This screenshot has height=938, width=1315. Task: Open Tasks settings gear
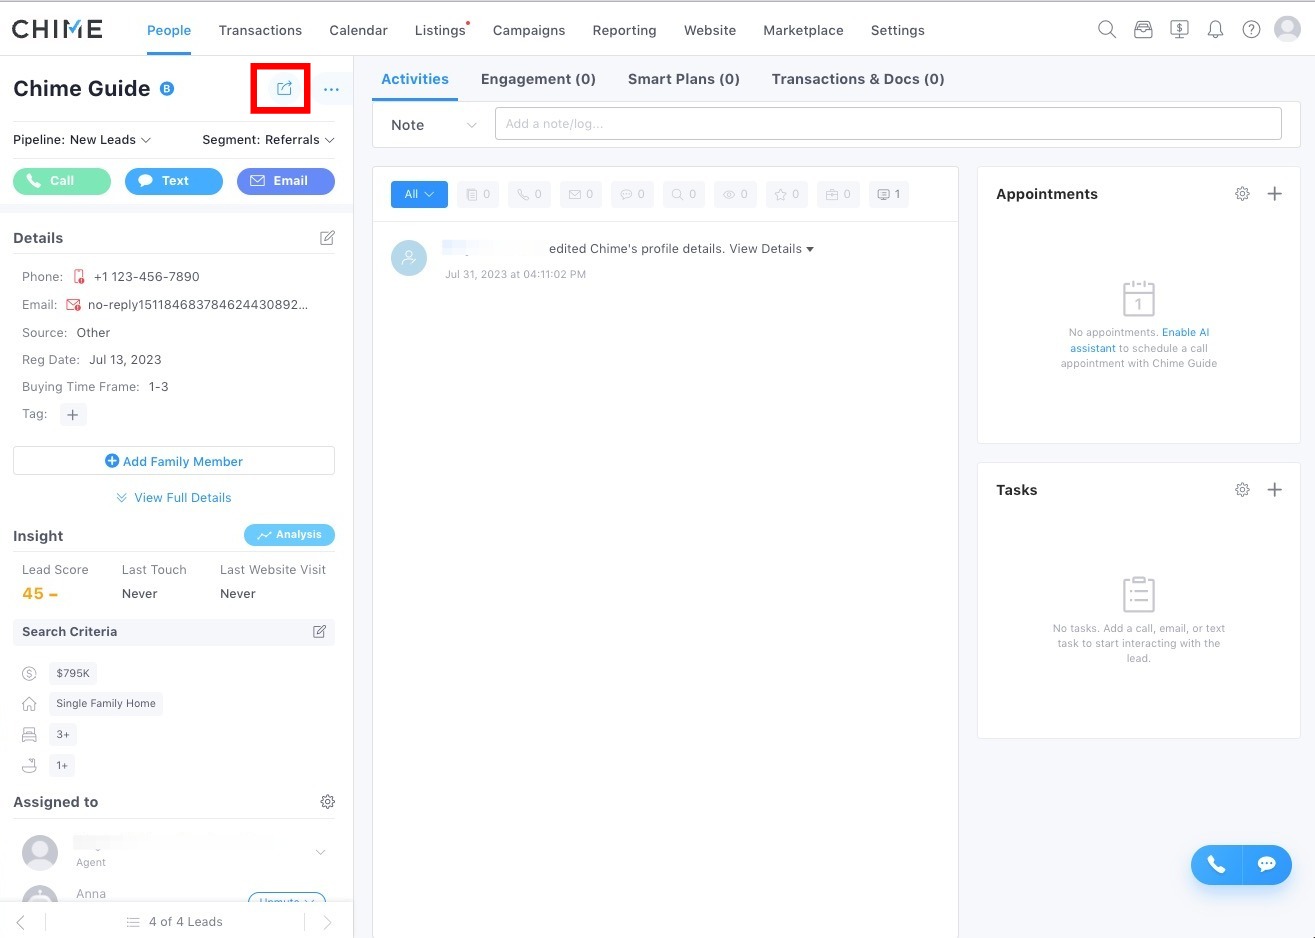1242,490
